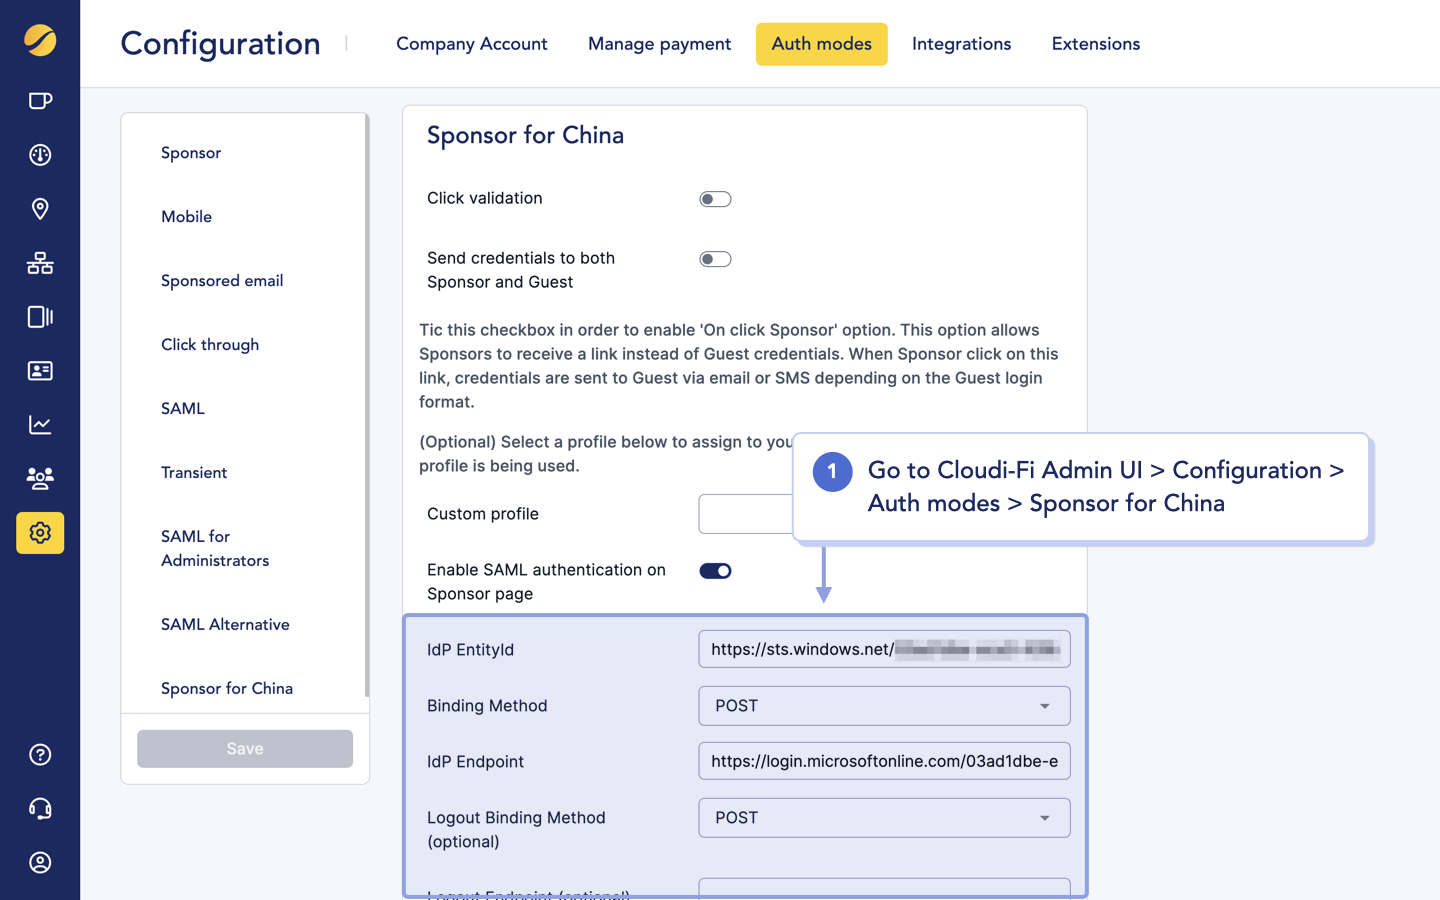Open the Binding Method dropdown
Viewport: 1440px width, 900px height.
883,706
